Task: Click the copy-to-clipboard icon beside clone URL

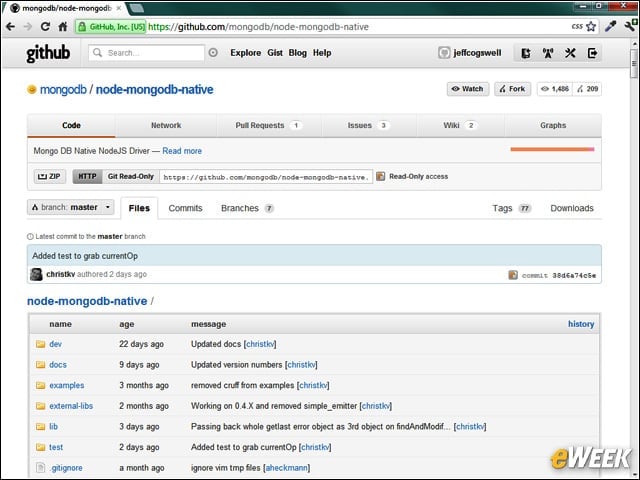Action: (380, 176)
